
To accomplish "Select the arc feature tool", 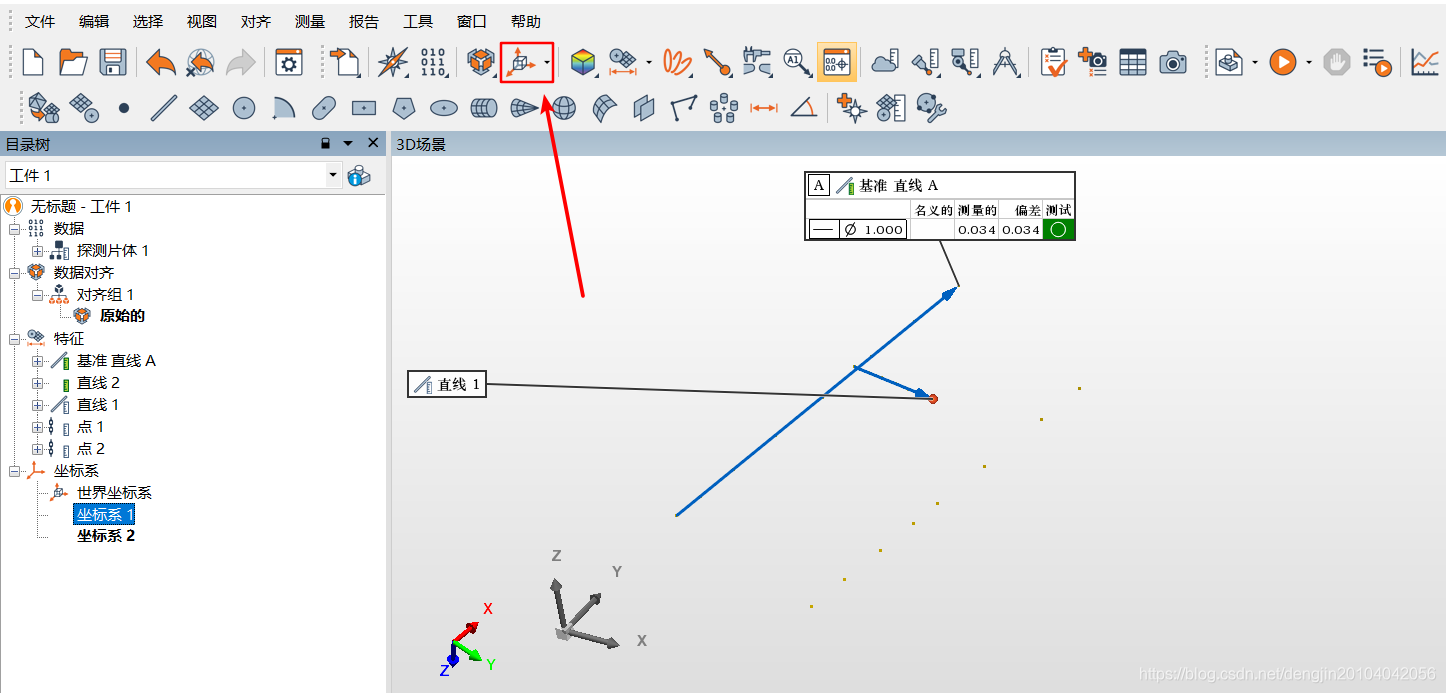I will (x=284, y=107).
